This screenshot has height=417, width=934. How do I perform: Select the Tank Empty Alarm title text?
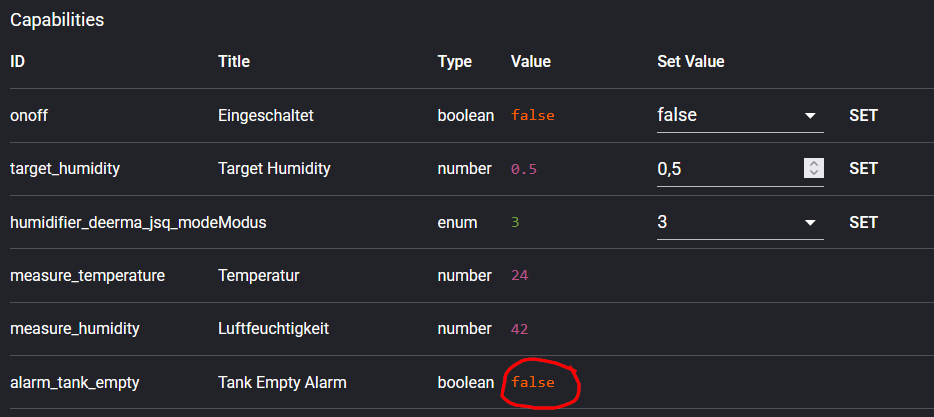pyautogui.click(x=282, y=382)
